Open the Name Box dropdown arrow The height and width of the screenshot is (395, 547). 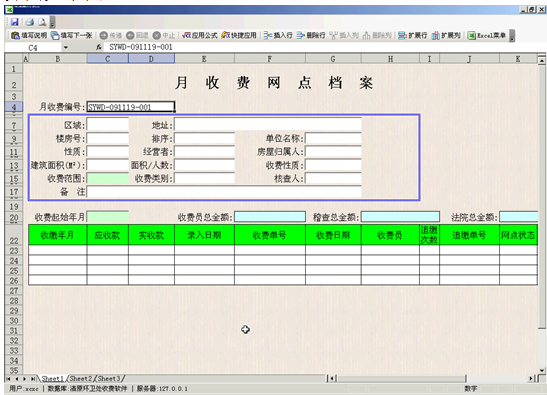tap(65, 47)
